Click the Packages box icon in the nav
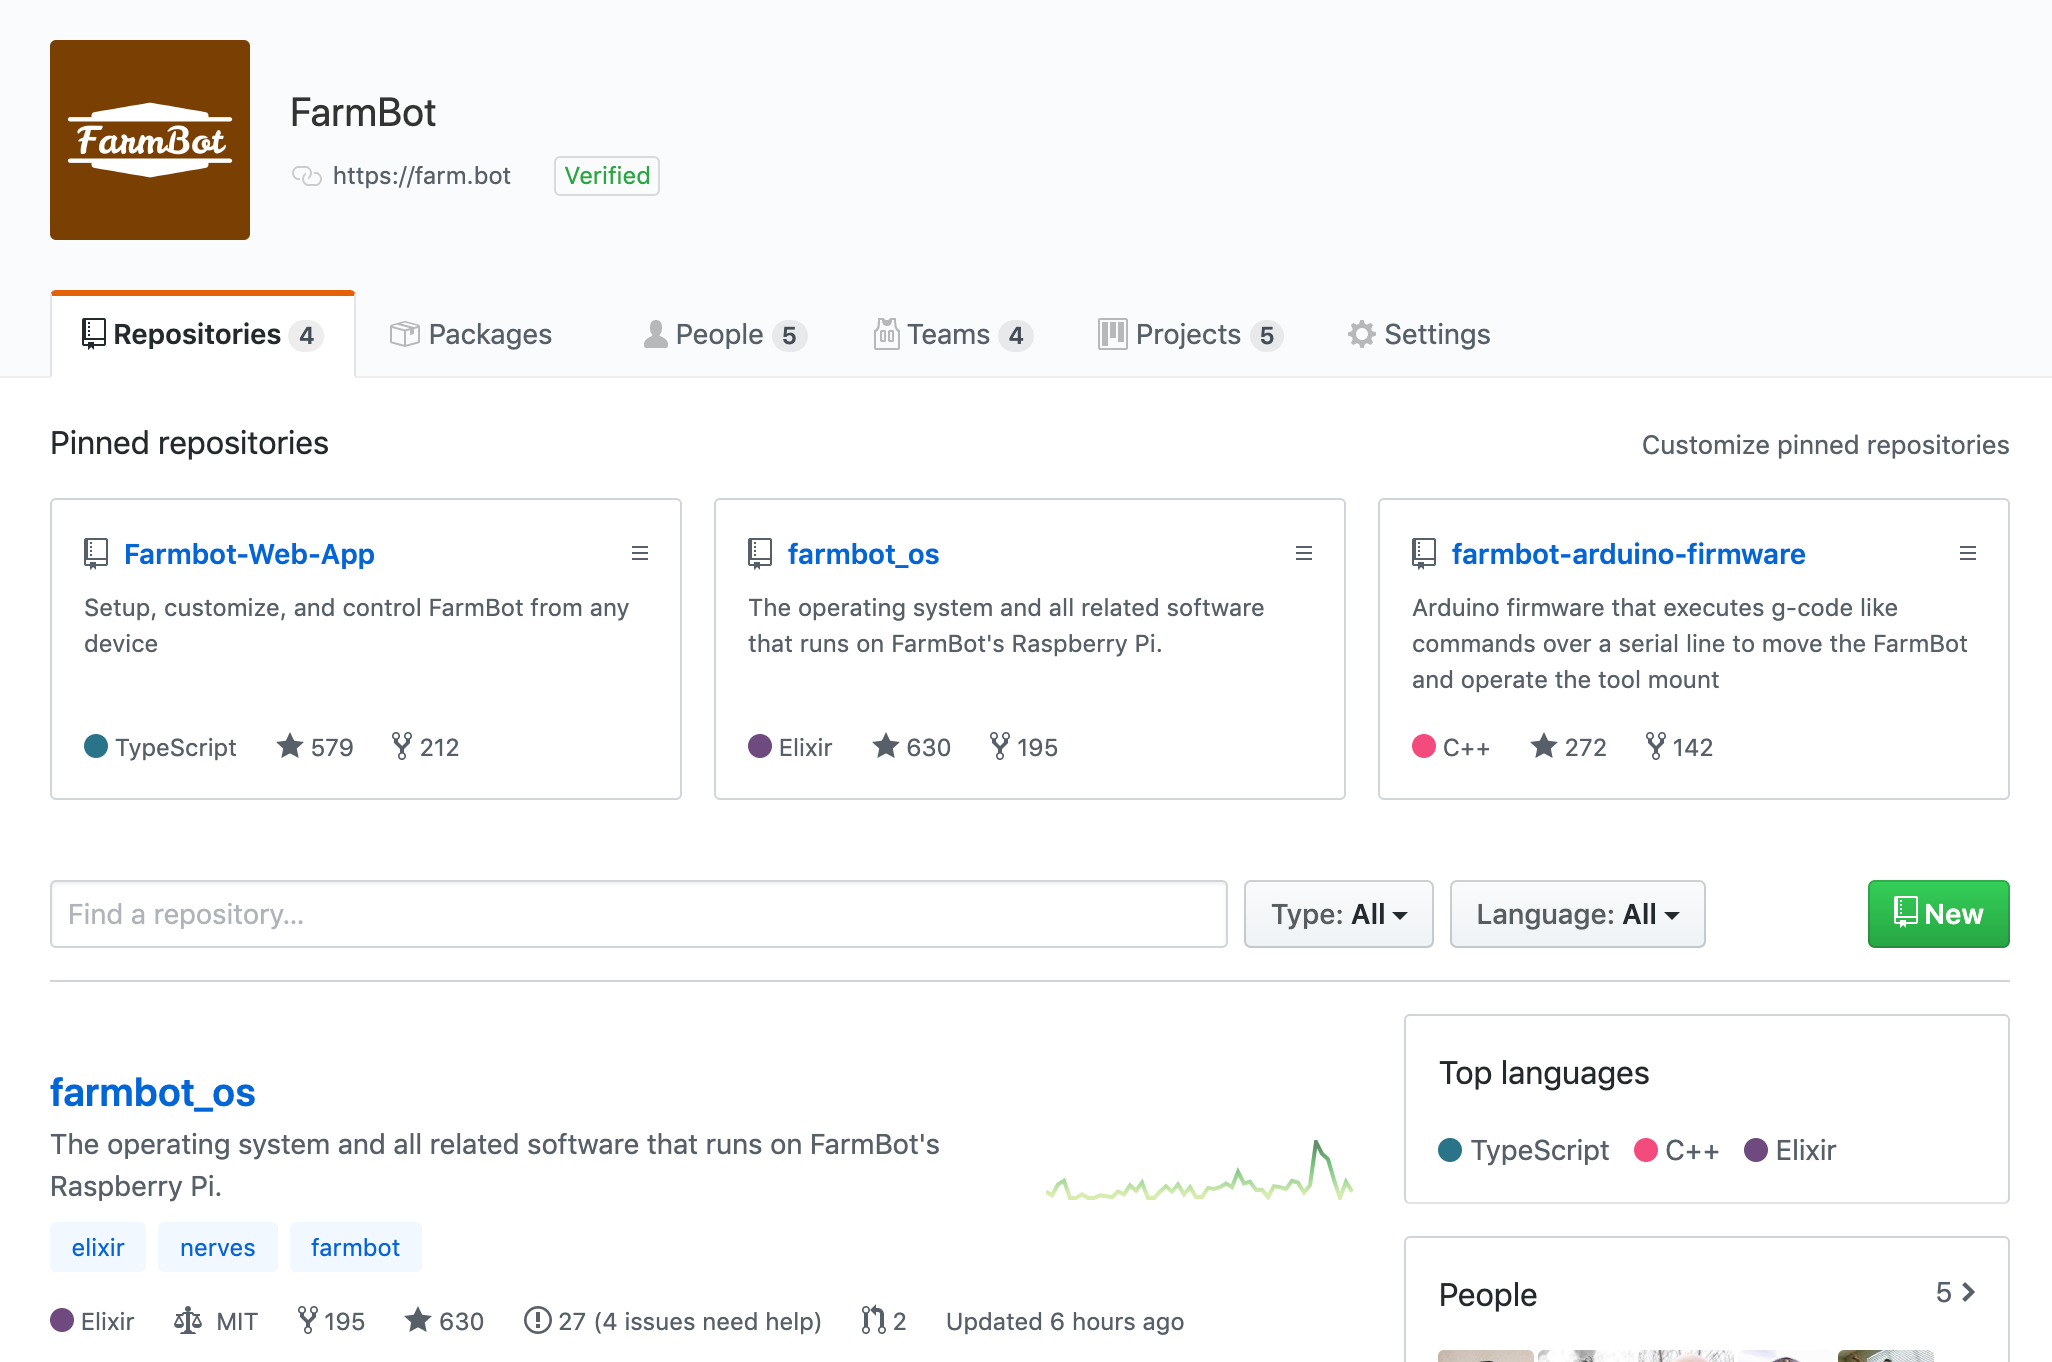This screenshot has height=1362, width=2052. coord(404,334)
